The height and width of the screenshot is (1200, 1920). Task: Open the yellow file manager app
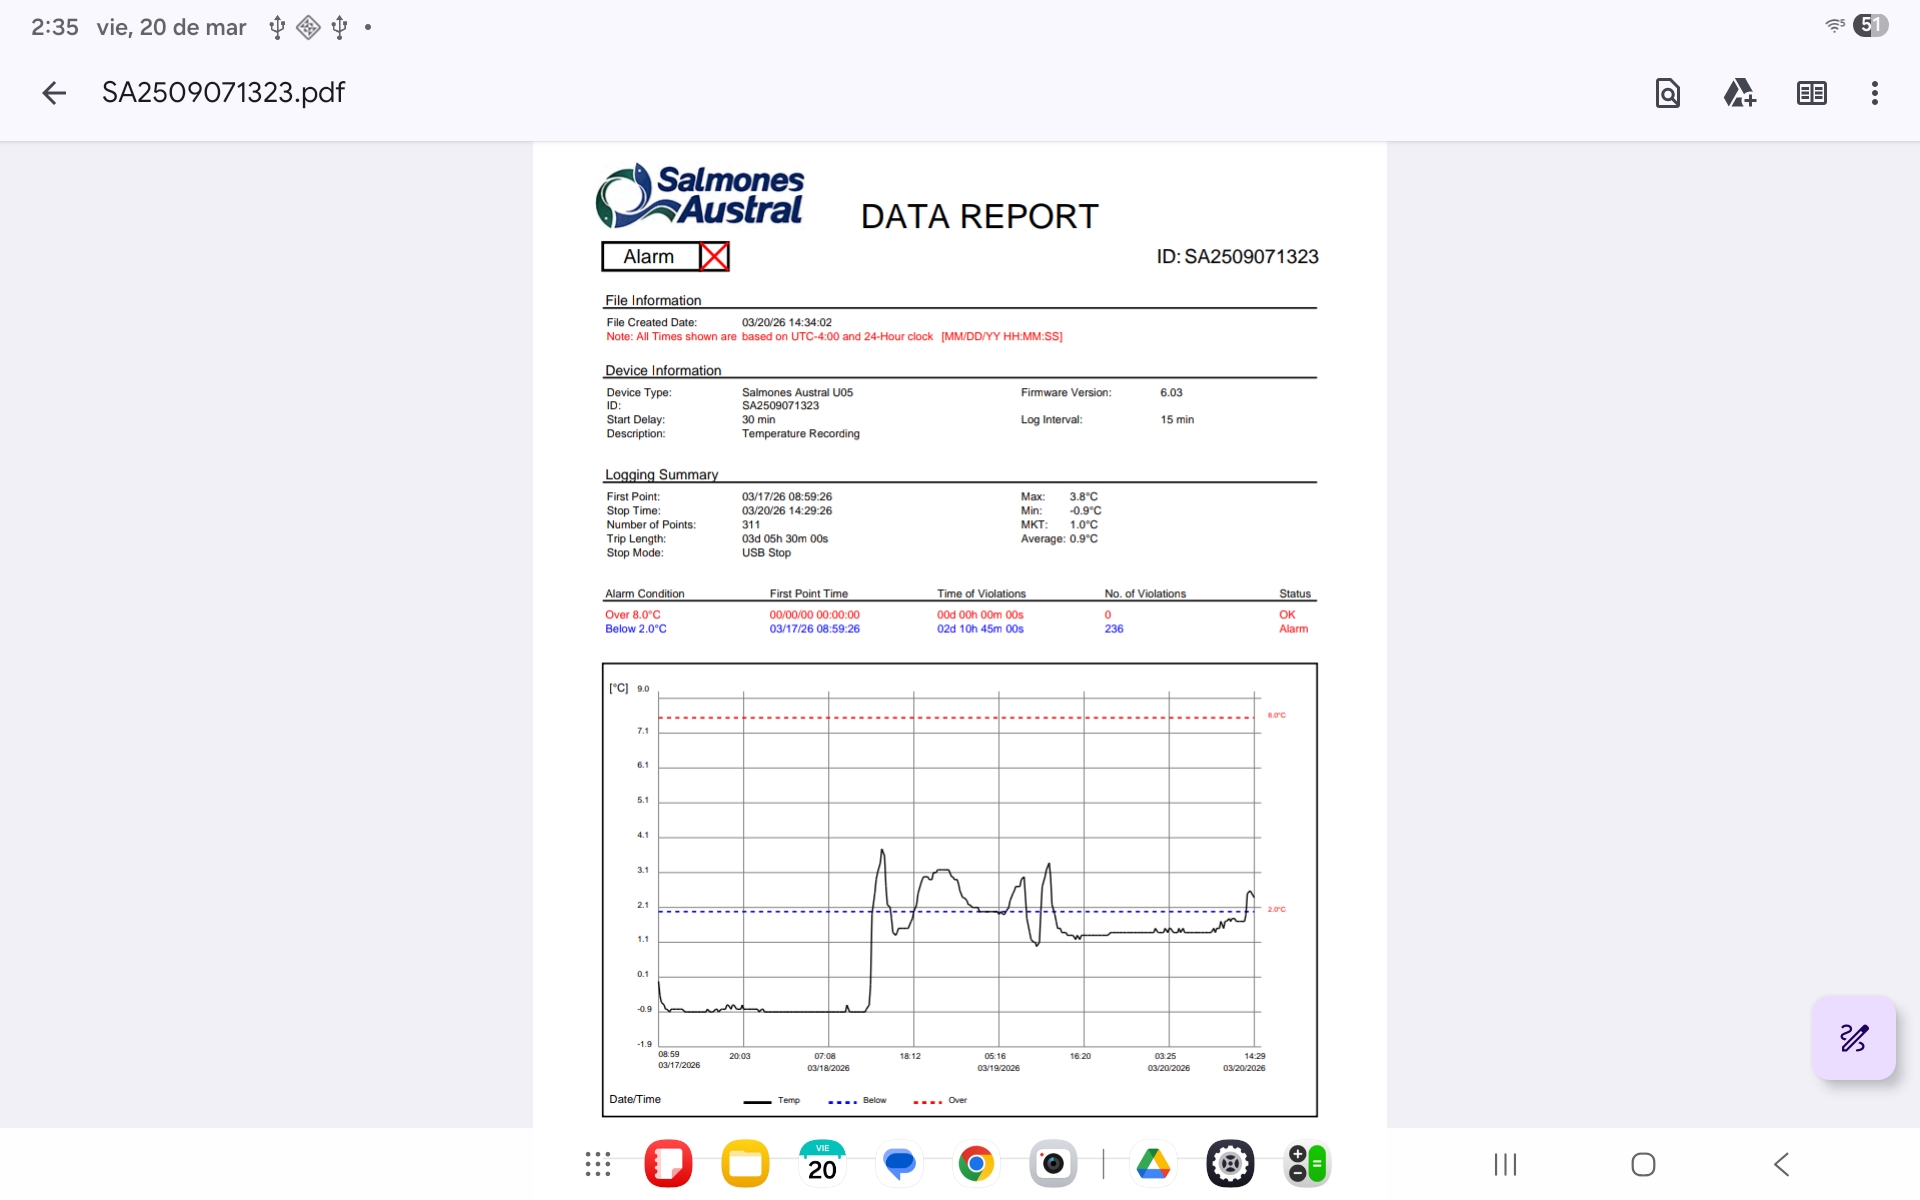click(x=745, y=1163)
